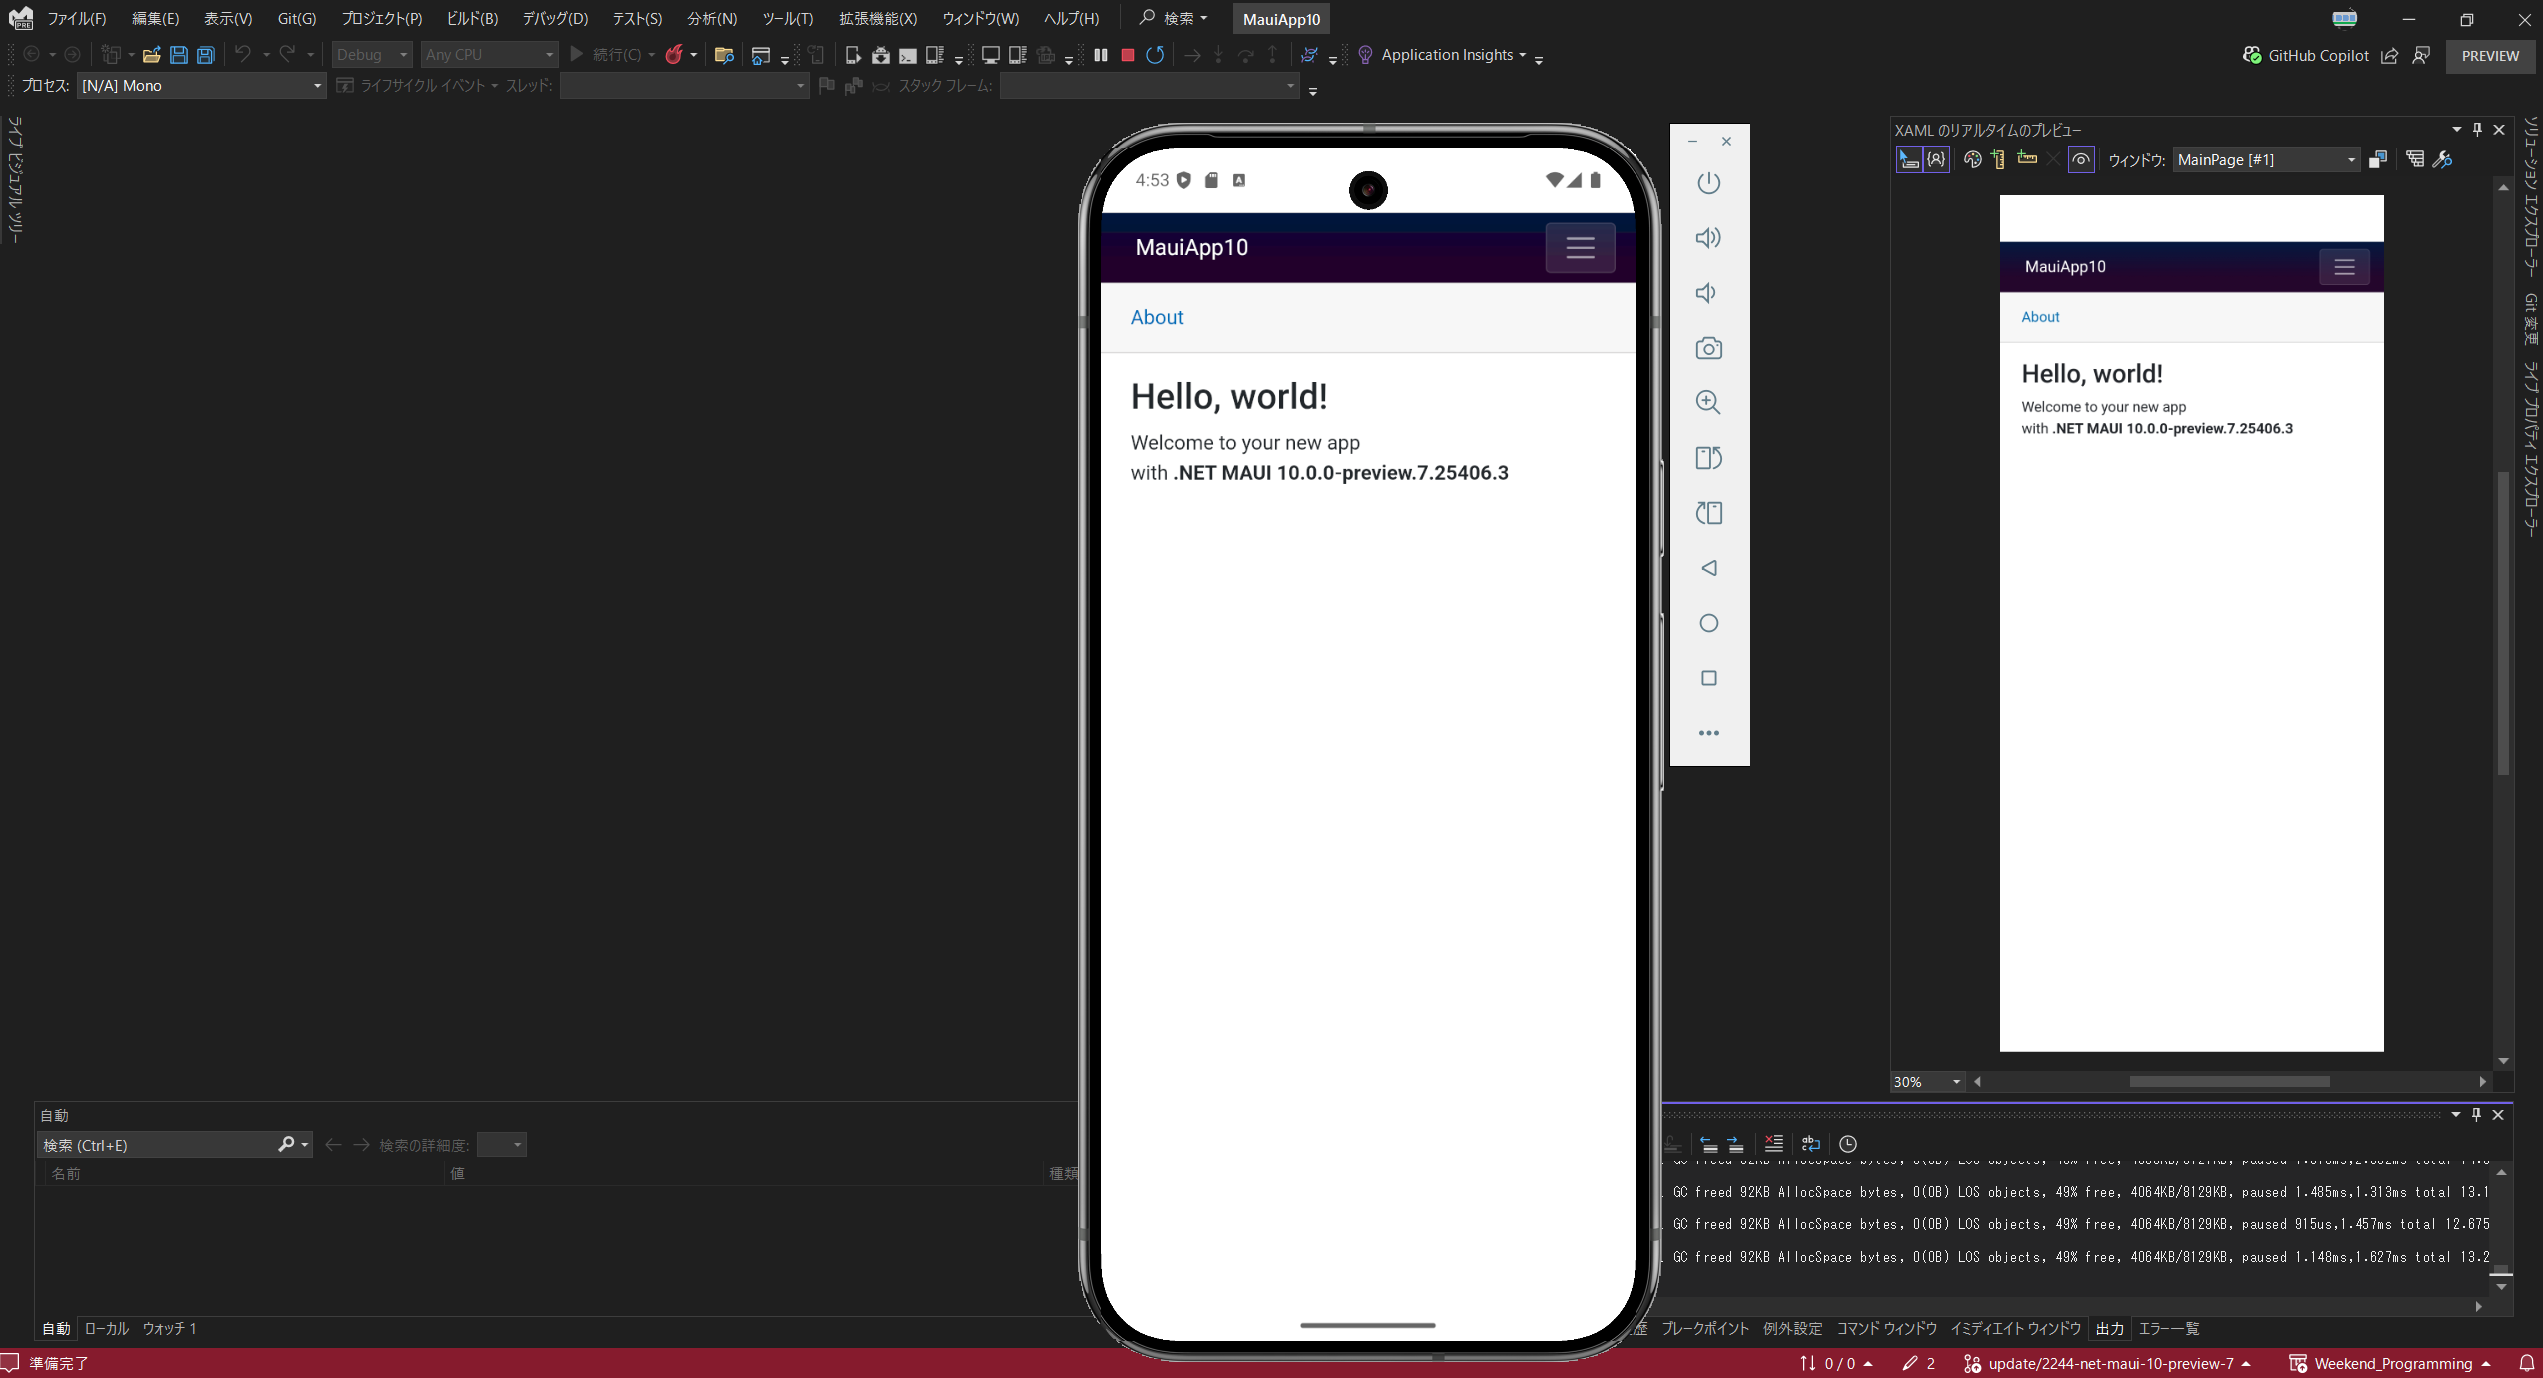Open the 30% zoom level dropdown
This screenshot has height=1378, width=2543.
[x=1927, y=1082]
